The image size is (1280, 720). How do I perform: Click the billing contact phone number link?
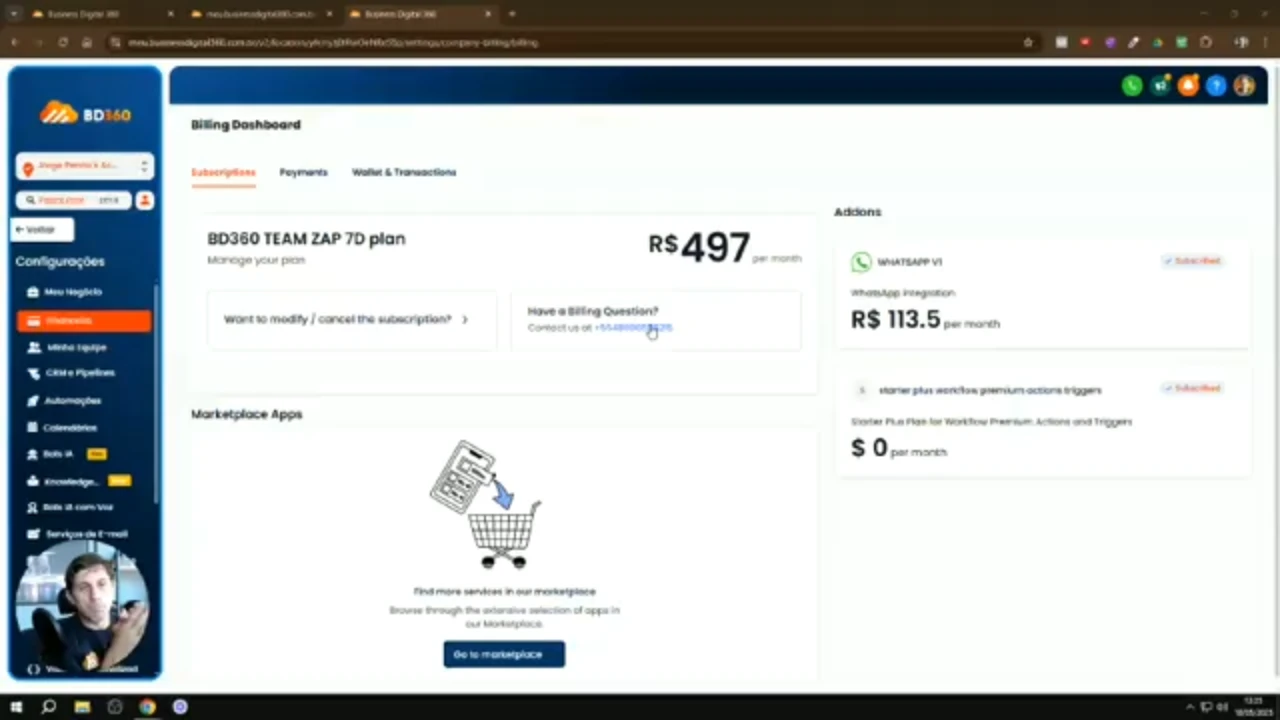(x=633, y=328)
